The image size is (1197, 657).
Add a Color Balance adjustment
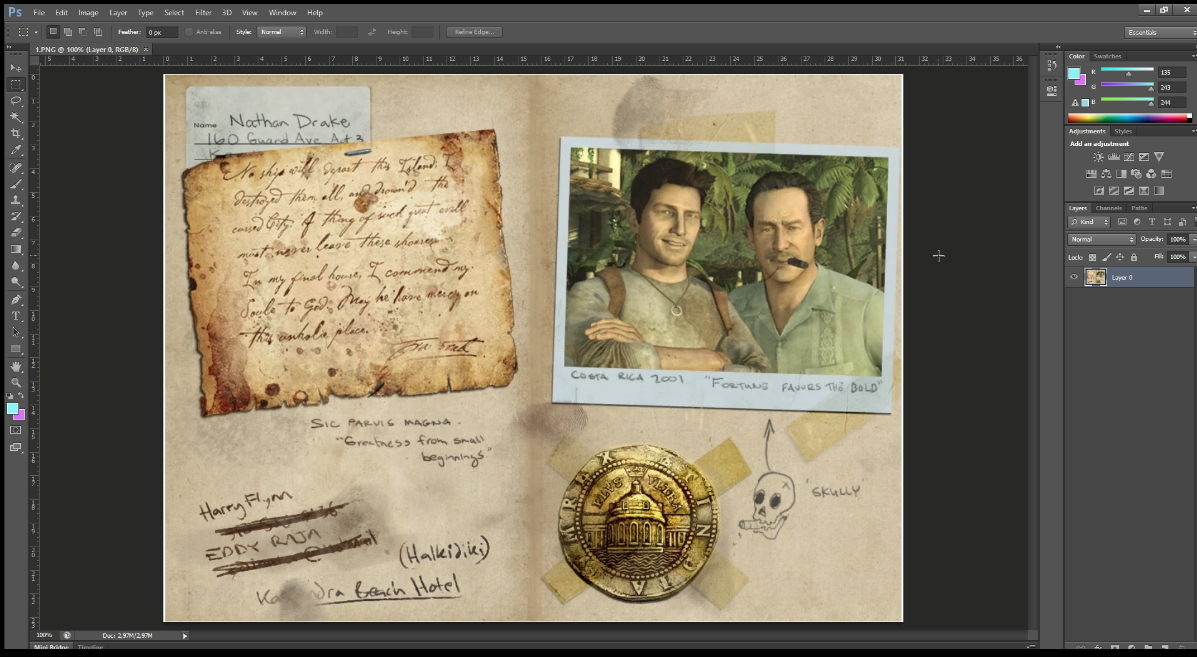coord(1105,174)
